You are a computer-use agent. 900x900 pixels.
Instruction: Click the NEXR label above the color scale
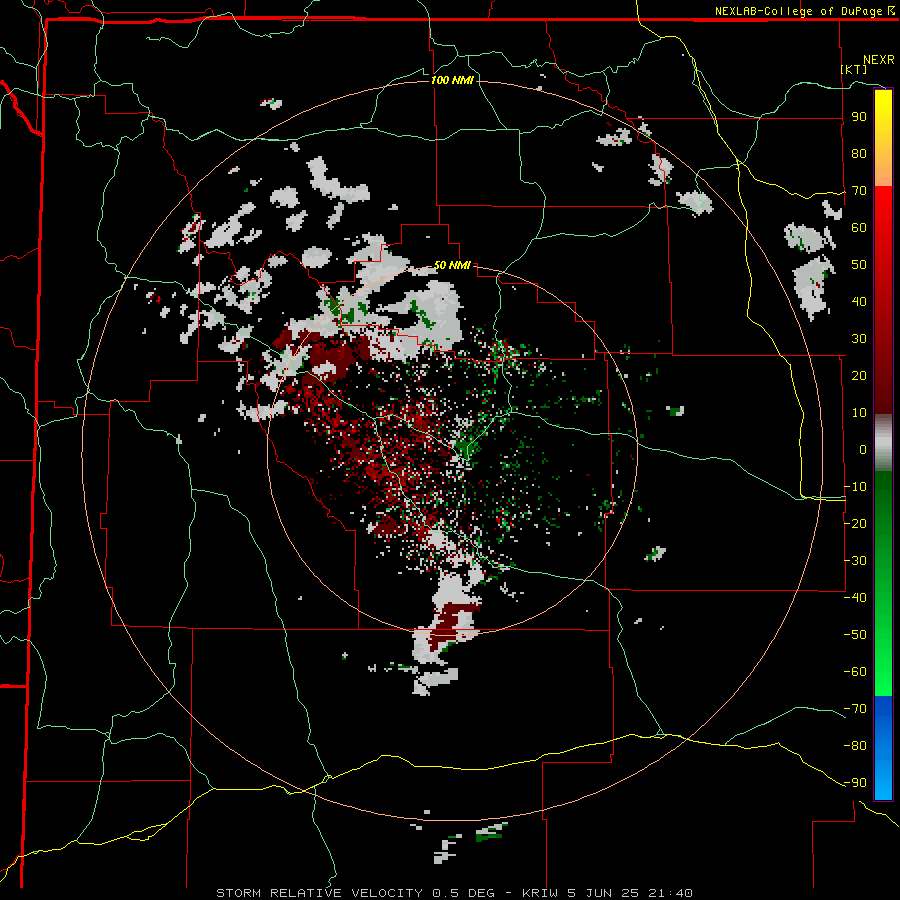pyautogui.click(x=878, y=60)
